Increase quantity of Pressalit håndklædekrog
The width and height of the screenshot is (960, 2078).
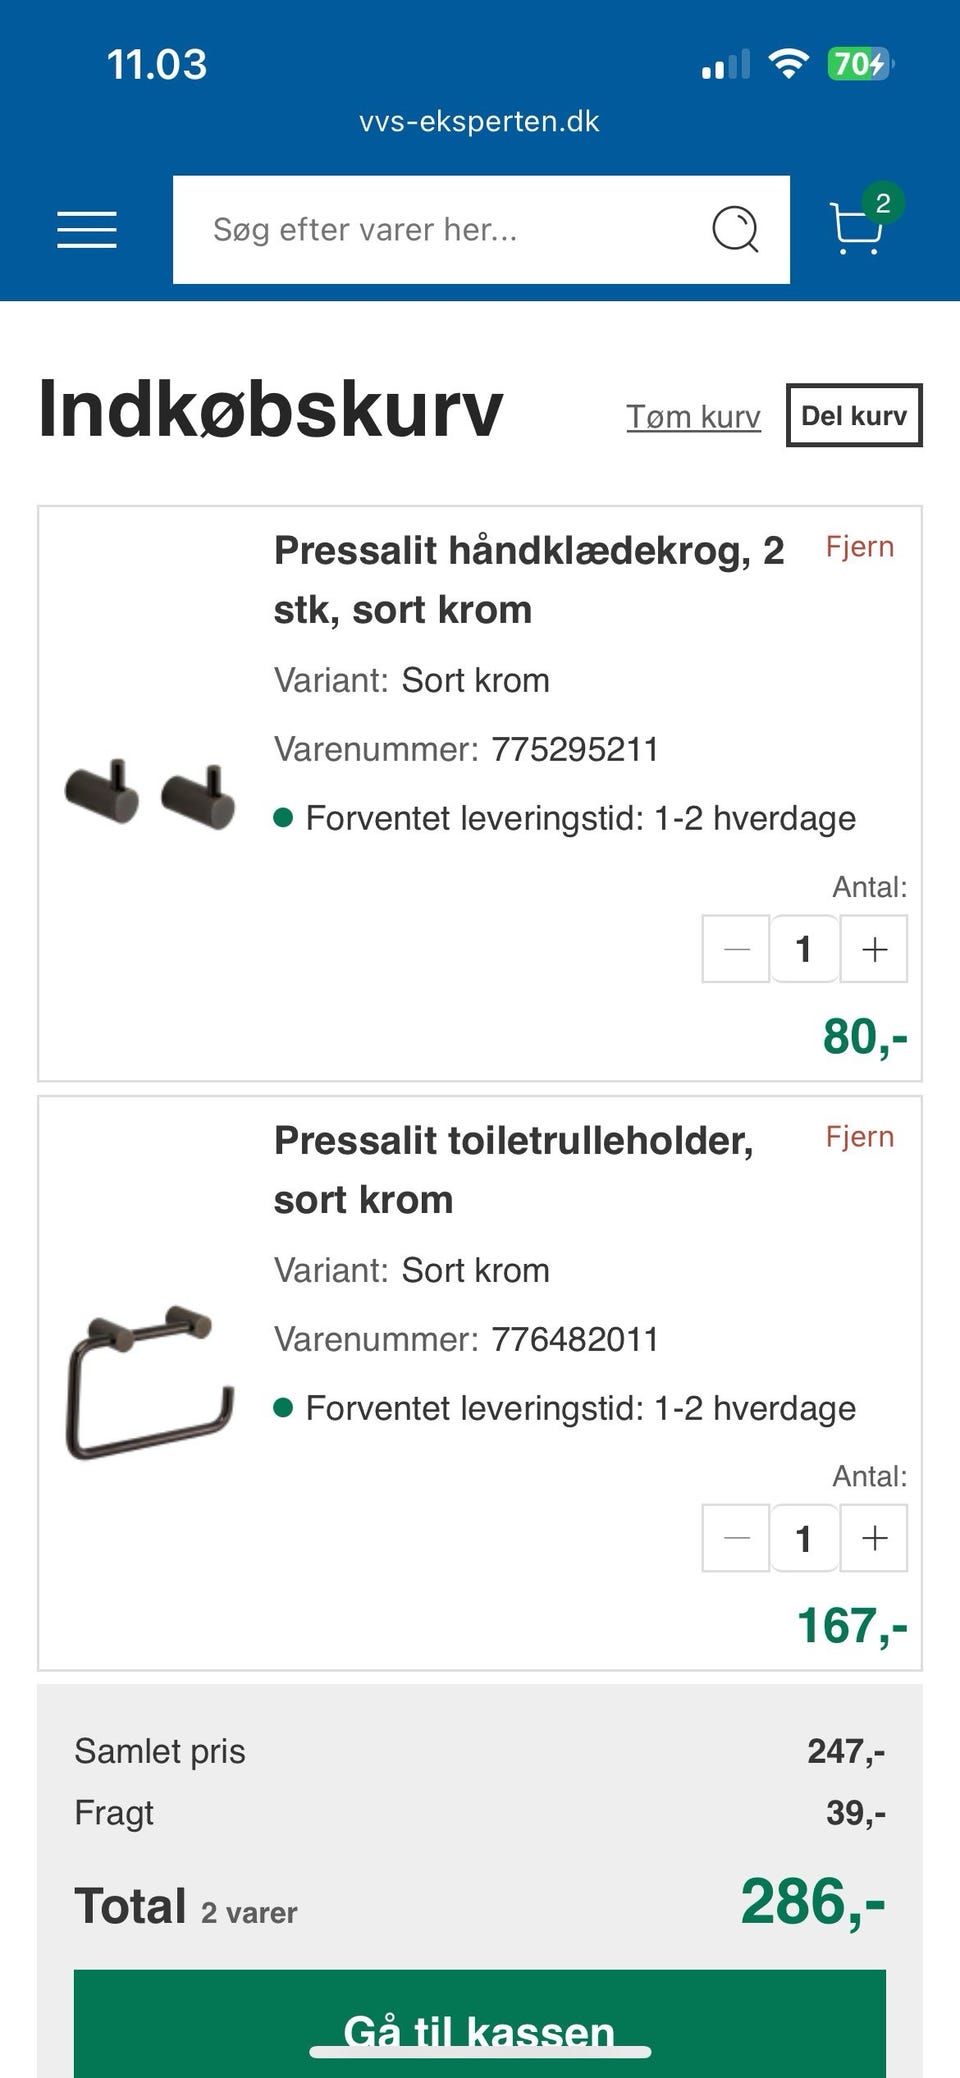click(874, 949)
